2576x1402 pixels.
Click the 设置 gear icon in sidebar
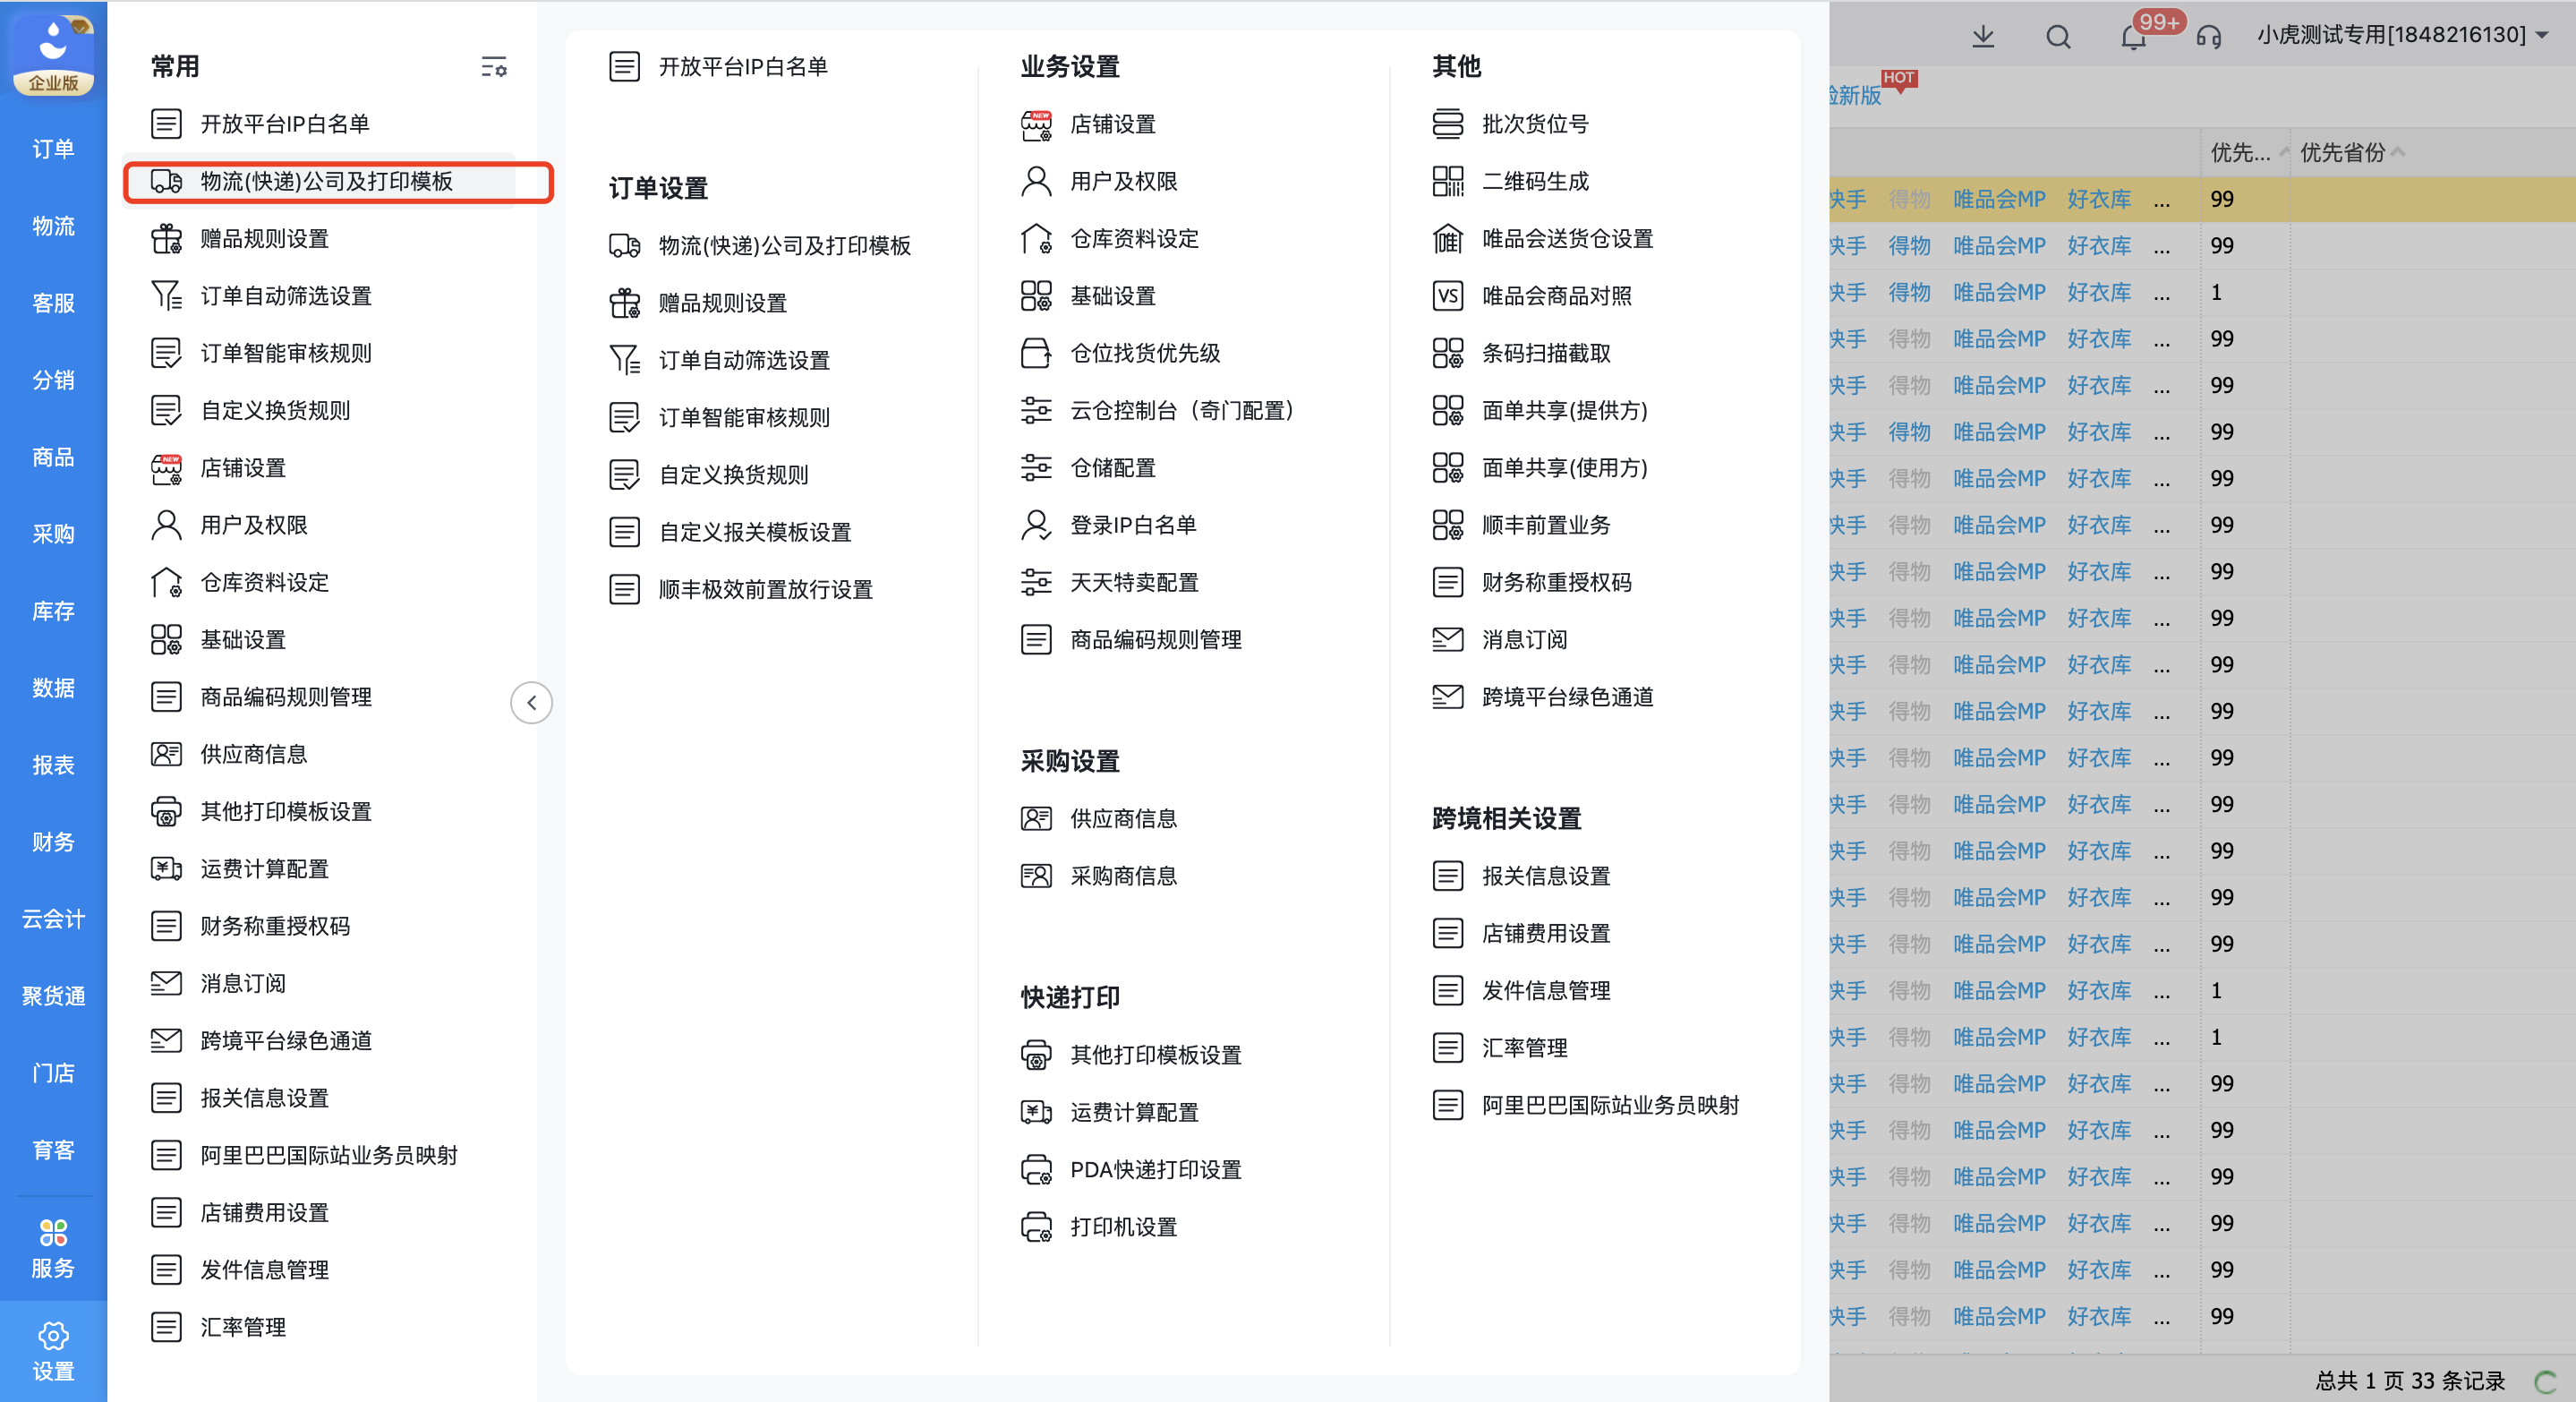tap(53, 1336)
